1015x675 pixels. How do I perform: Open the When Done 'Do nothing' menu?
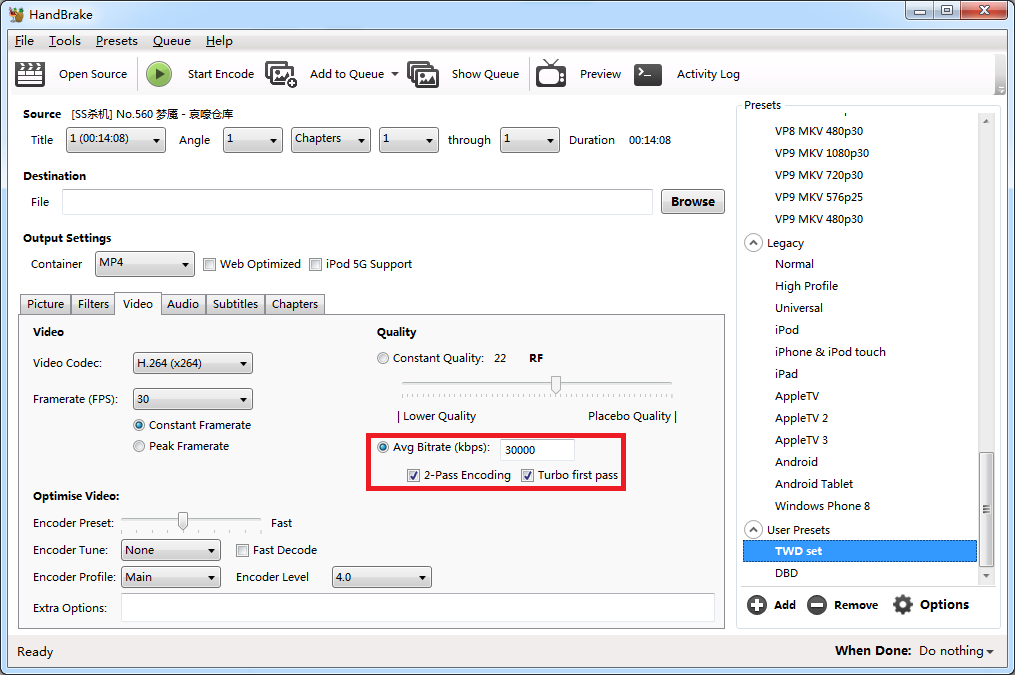coord(956,650)
